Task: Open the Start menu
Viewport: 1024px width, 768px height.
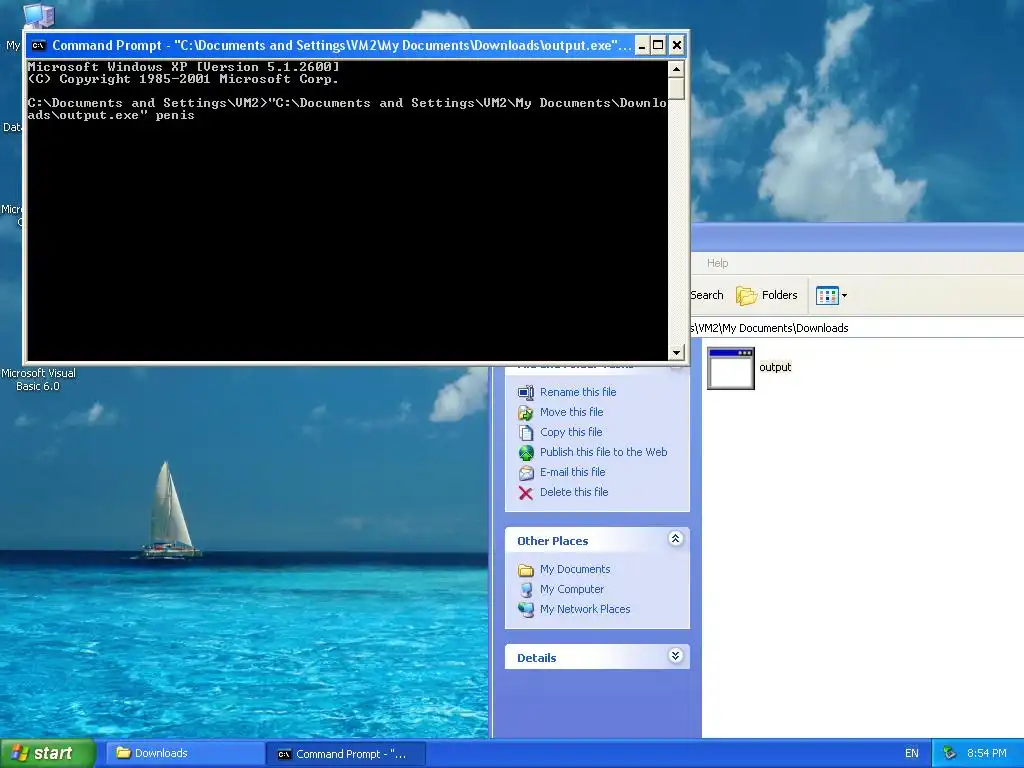Action: pos(47,754)
